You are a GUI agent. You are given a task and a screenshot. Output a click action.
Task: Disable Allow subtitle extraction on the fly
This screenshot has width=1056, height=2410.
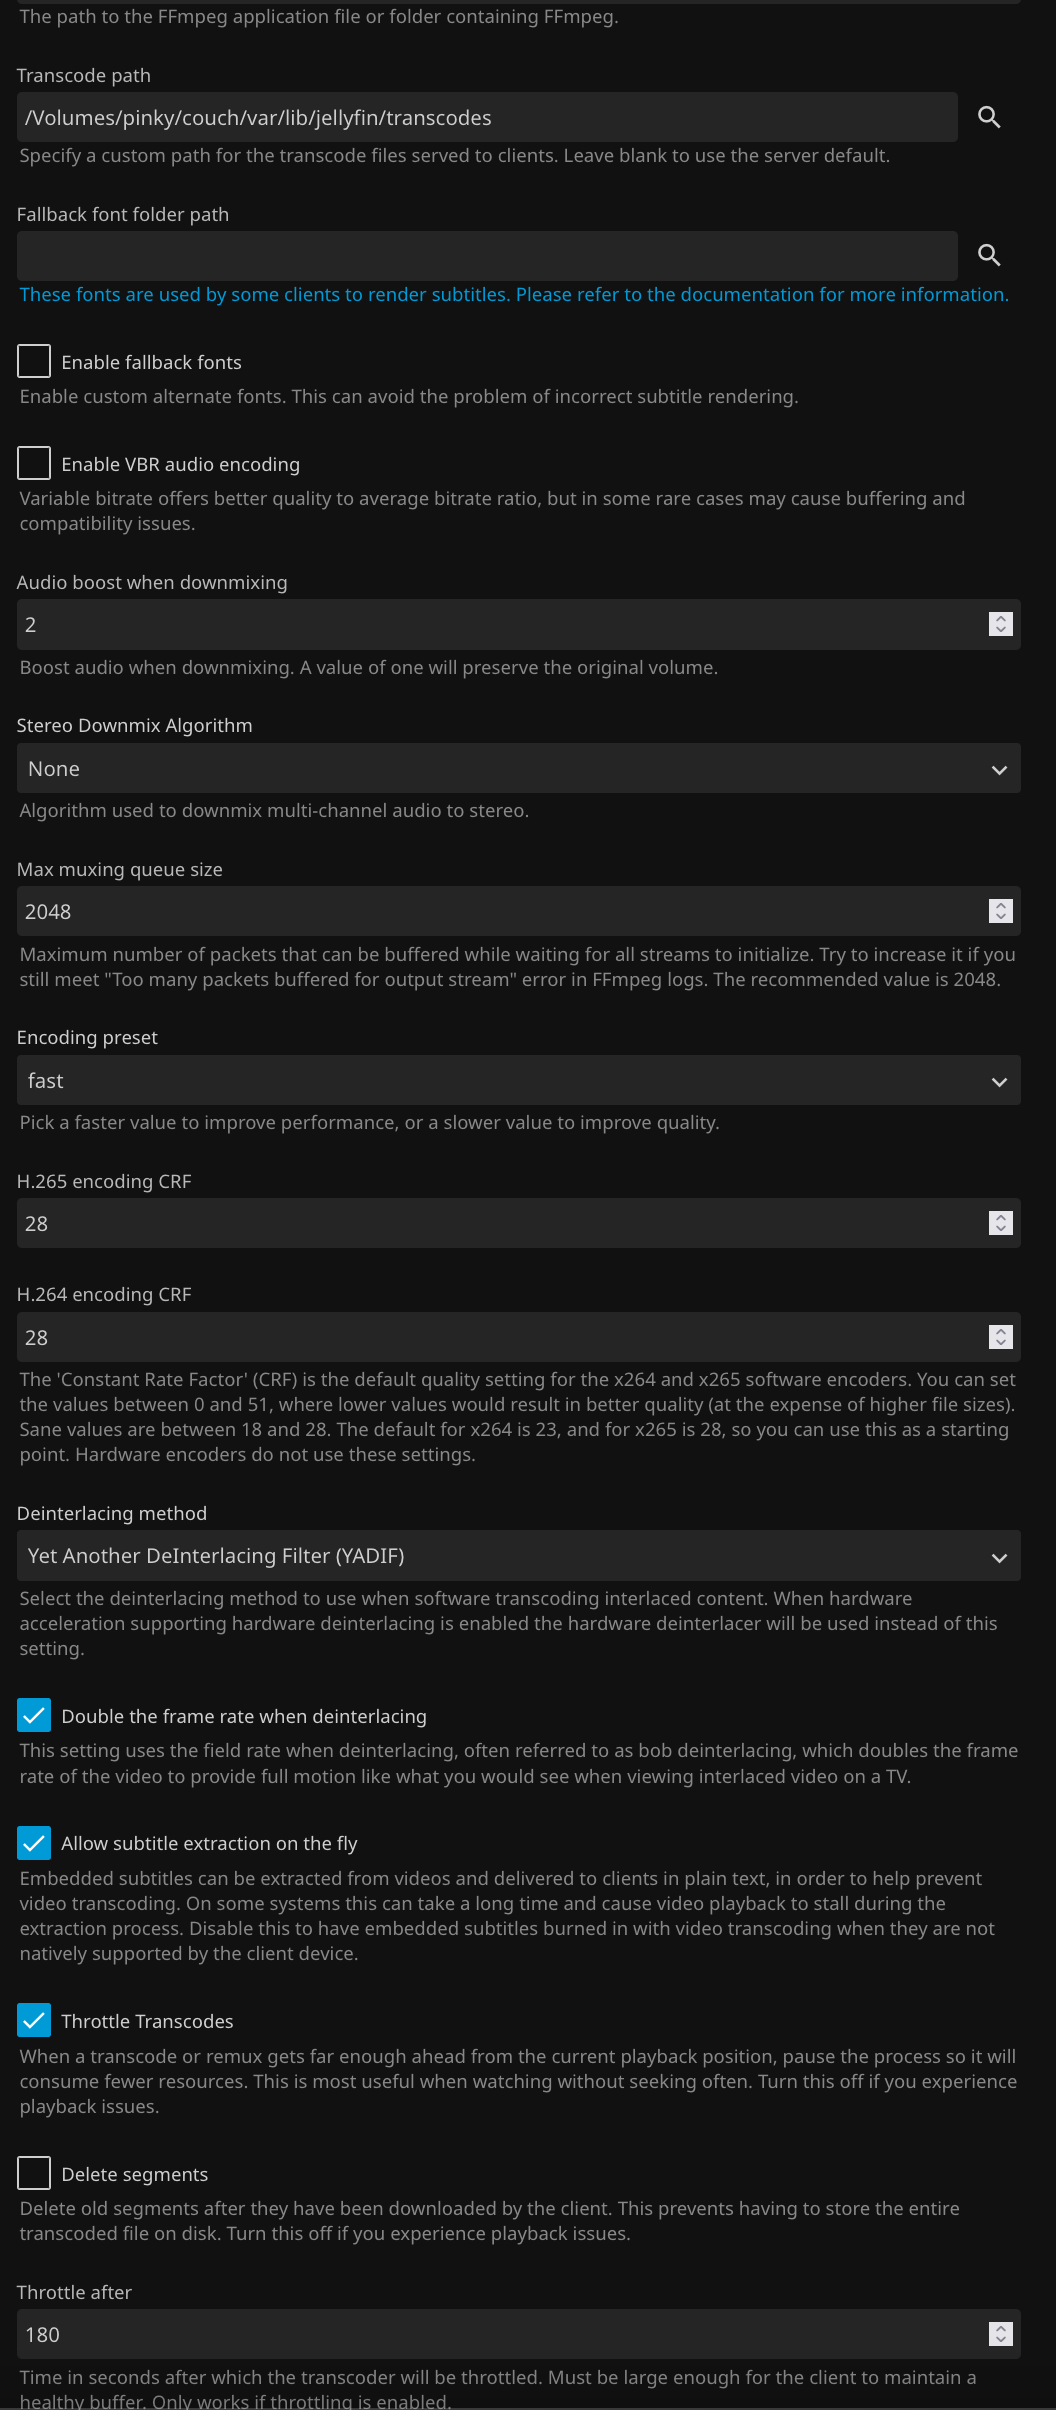34,1842
